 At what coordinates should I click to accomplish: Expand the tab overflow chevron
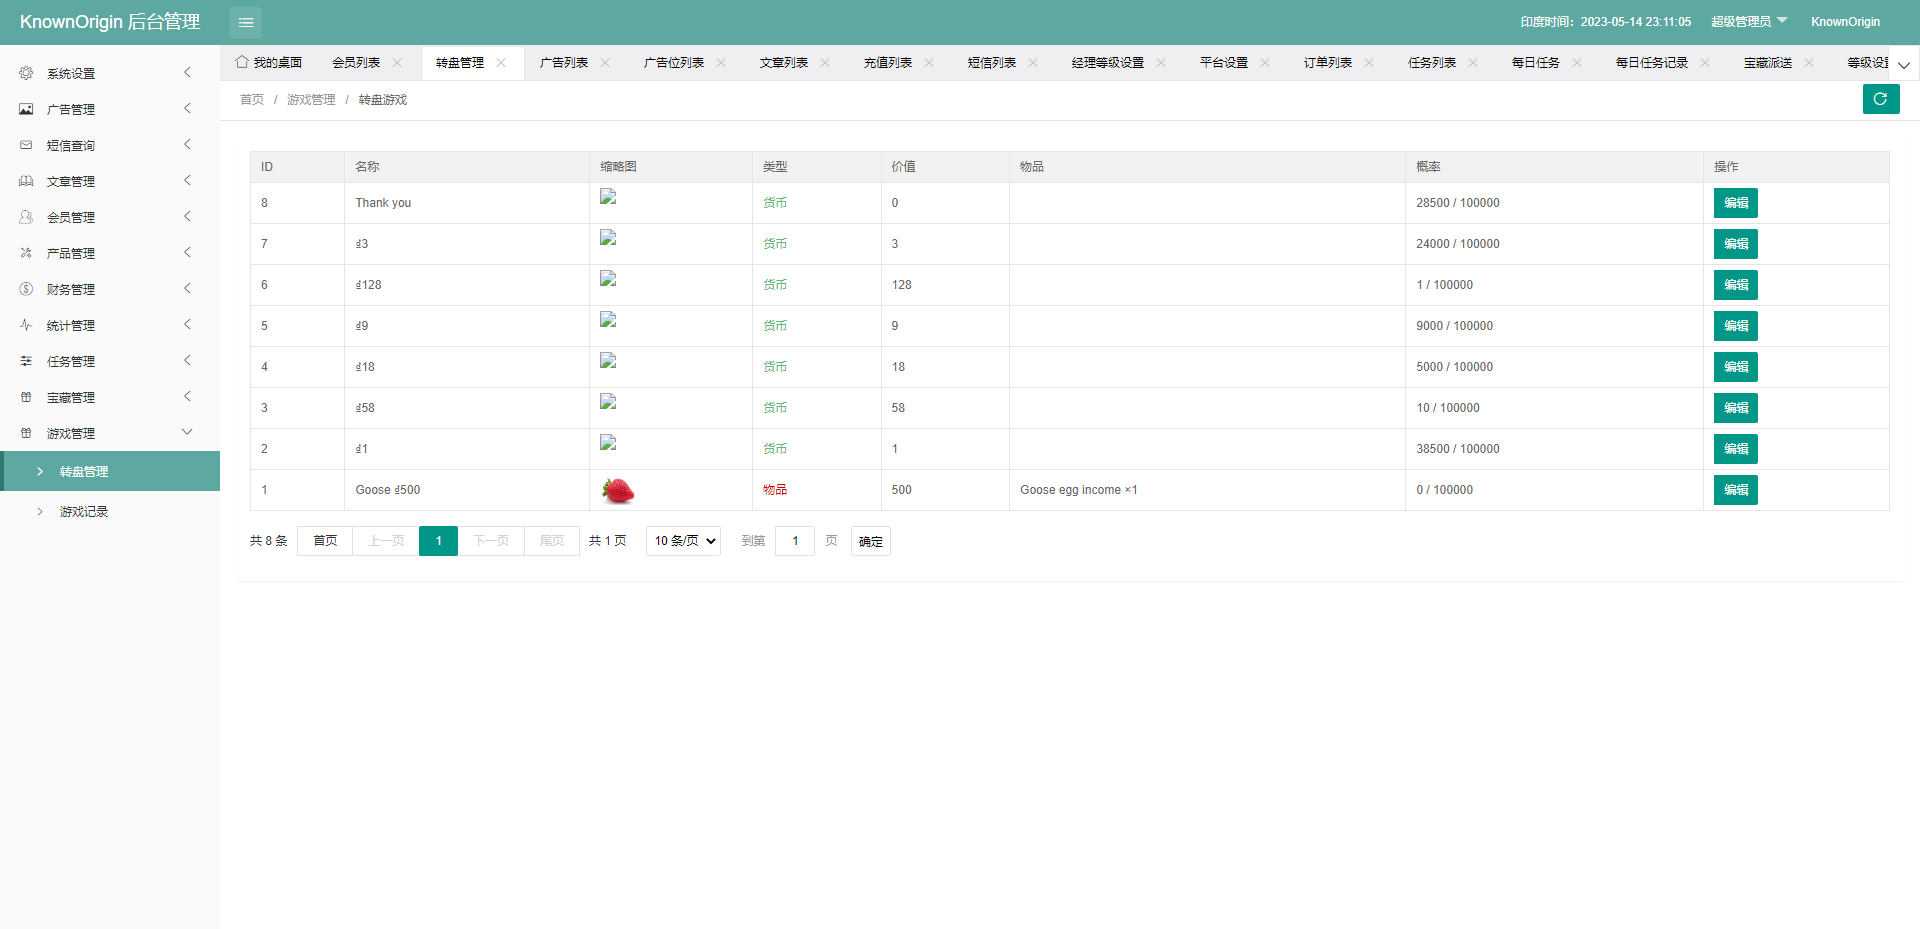(1903, 64)
